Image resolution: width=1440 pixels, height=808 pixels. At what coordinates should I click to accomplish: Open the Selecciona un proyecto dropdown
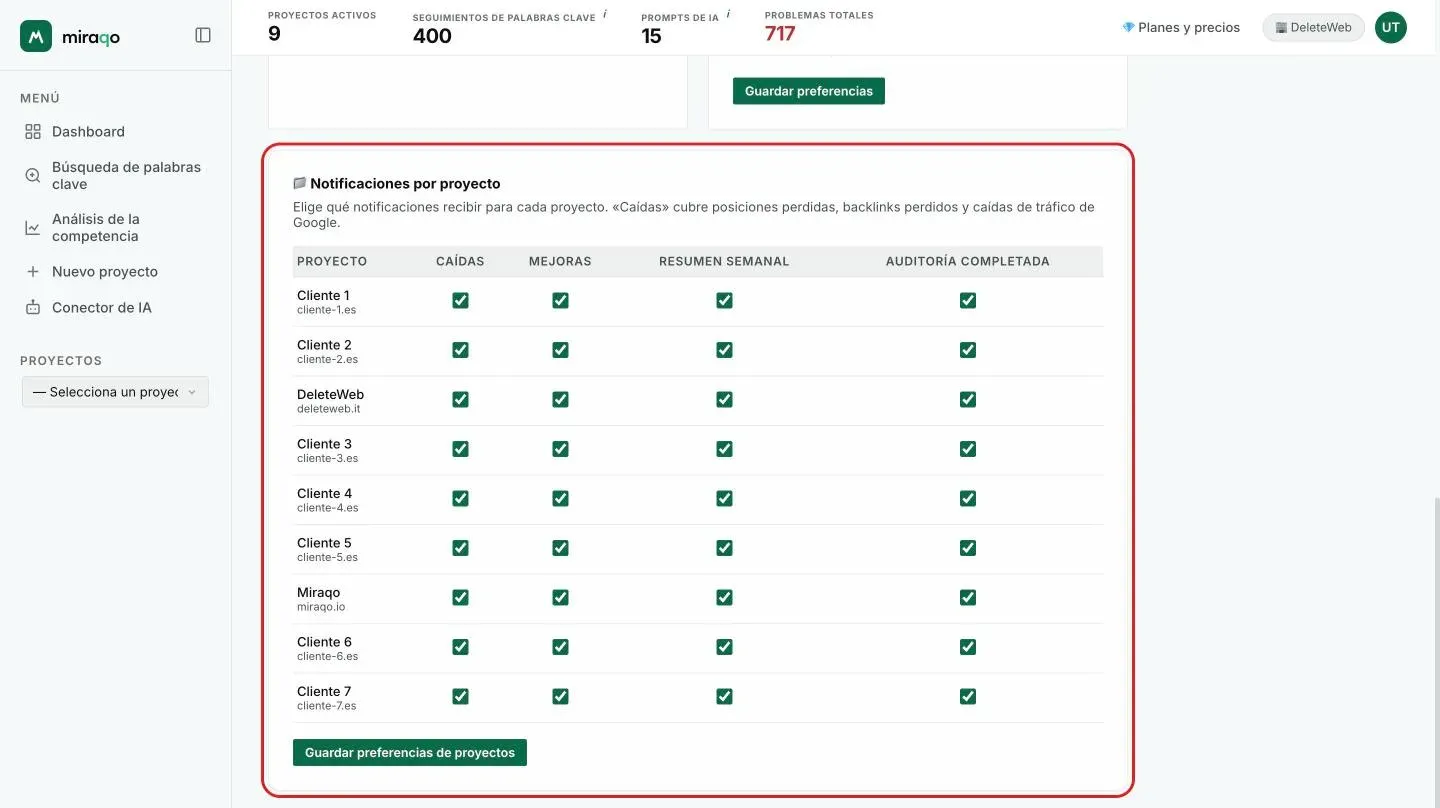coord(115,392)
